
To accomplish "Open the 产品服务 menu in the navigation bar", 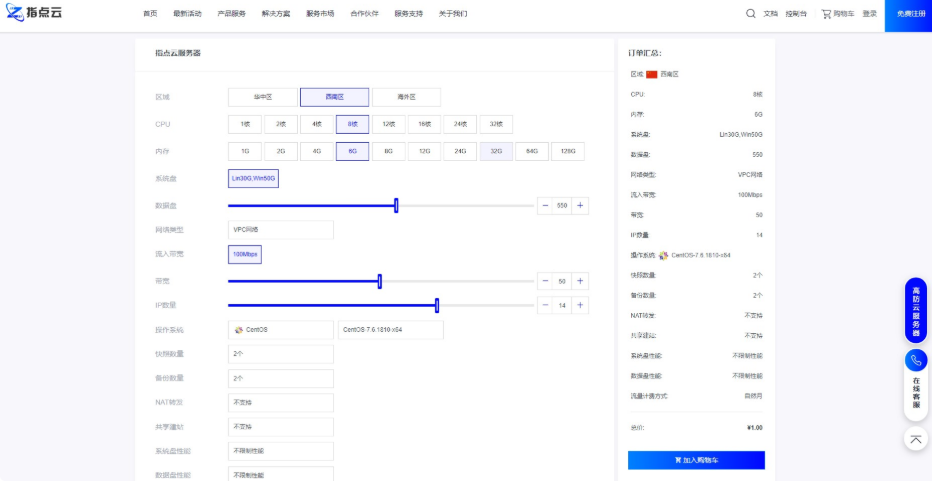I will click(x=232, y=14).
